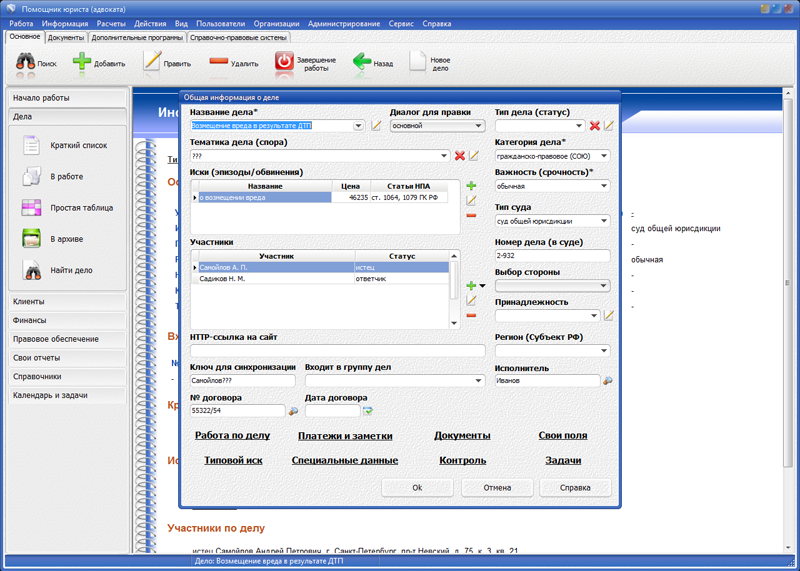
Task: Clear Тип дела (статус) with the red X
Action: click(594, 126)
